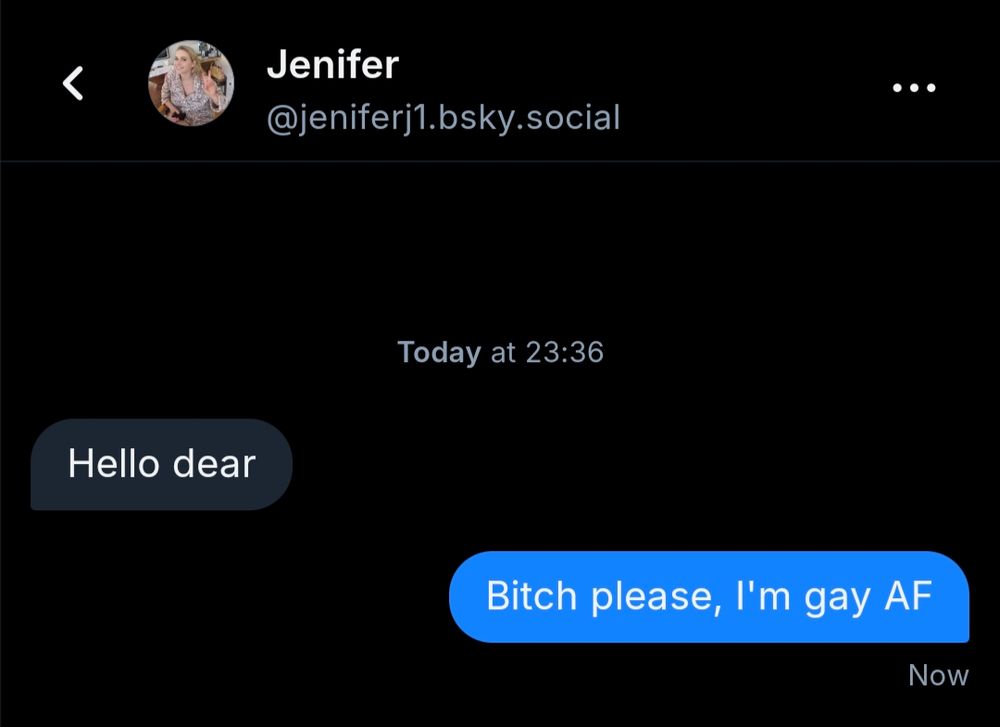This screenshot has height=727, width=1000.
Task: Click "dear" inside the incoming message
Action: click(214, 464)
